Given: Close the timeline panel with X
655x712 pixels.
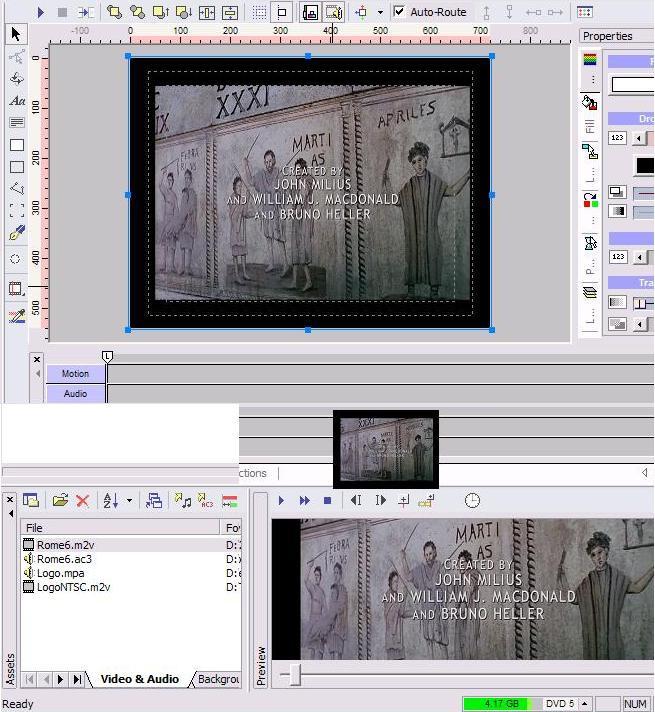Looking at the screenshot, I should point(37,359).
